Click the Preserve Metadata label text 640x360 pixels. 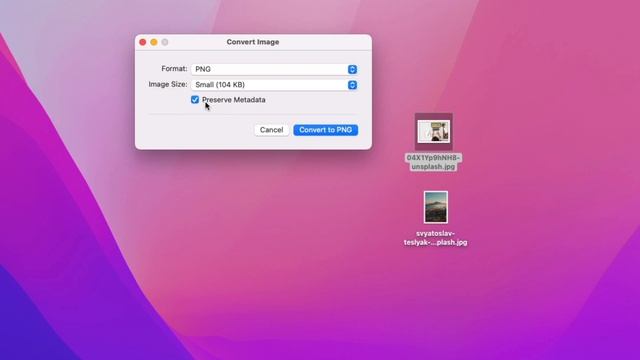pyautogui.click(x=233, y=100)
